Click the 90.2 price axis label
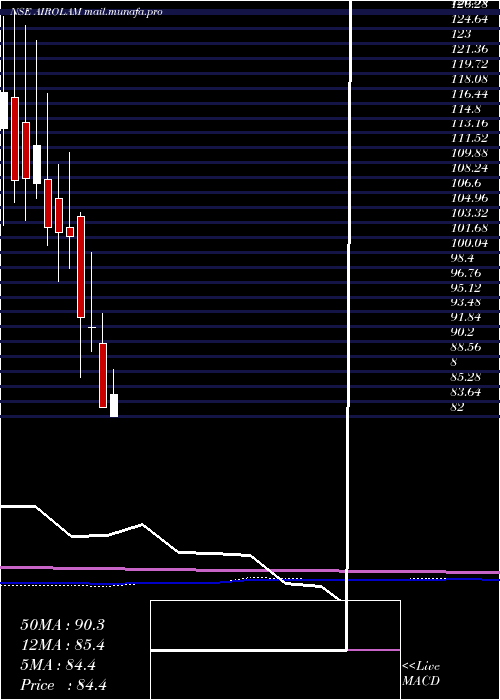The width and height of the screenshot is (500, 700). 463,332
